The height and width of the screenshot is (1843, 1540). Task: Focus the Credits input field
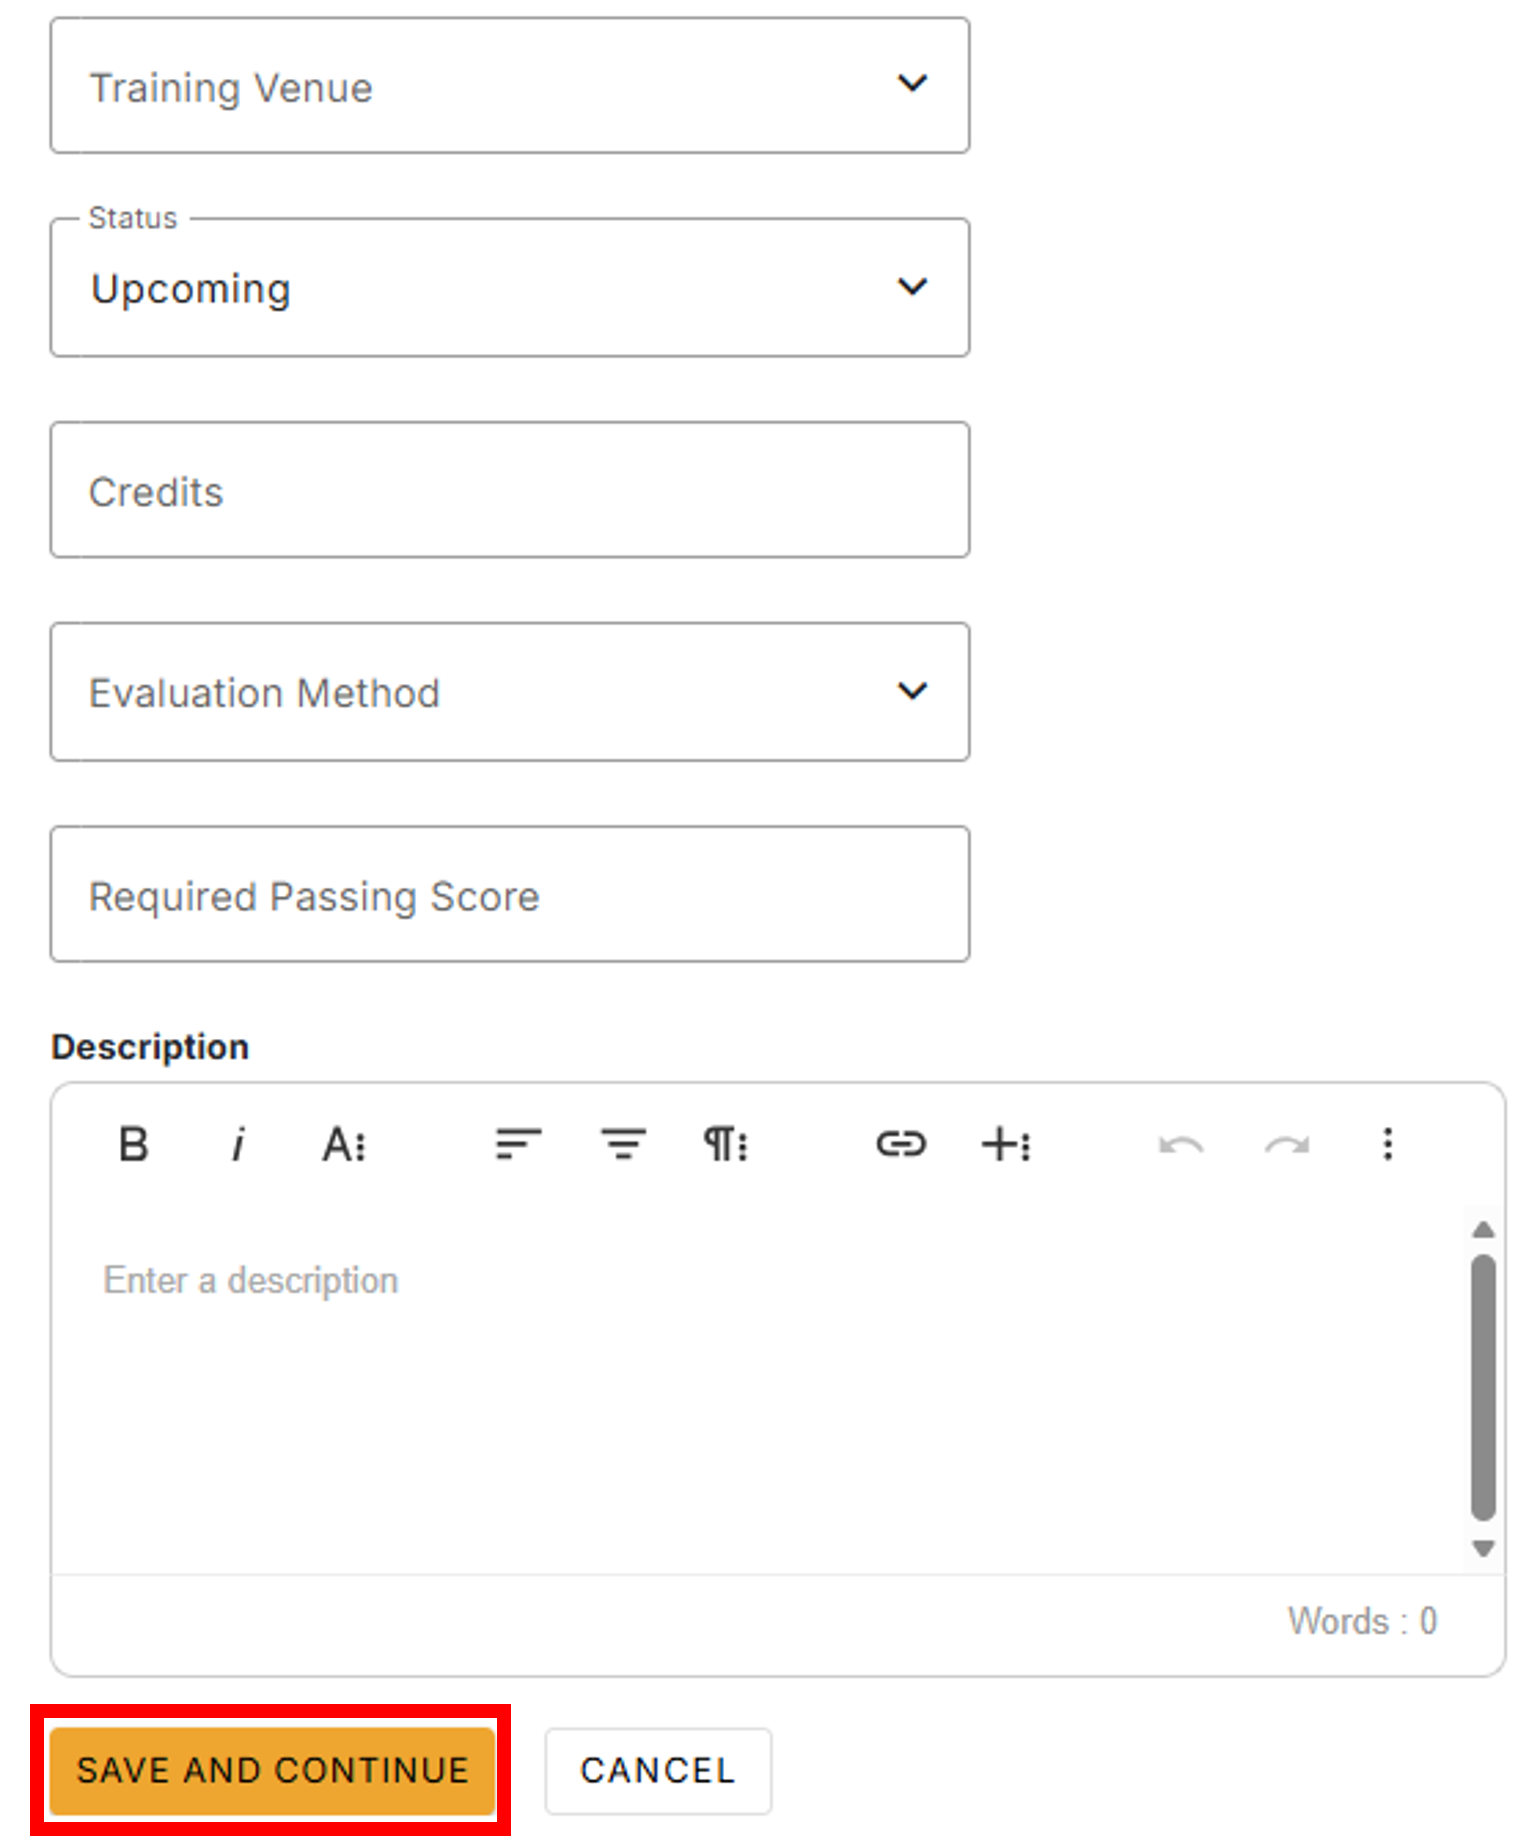pyautogui.click(x=510, y=490)
